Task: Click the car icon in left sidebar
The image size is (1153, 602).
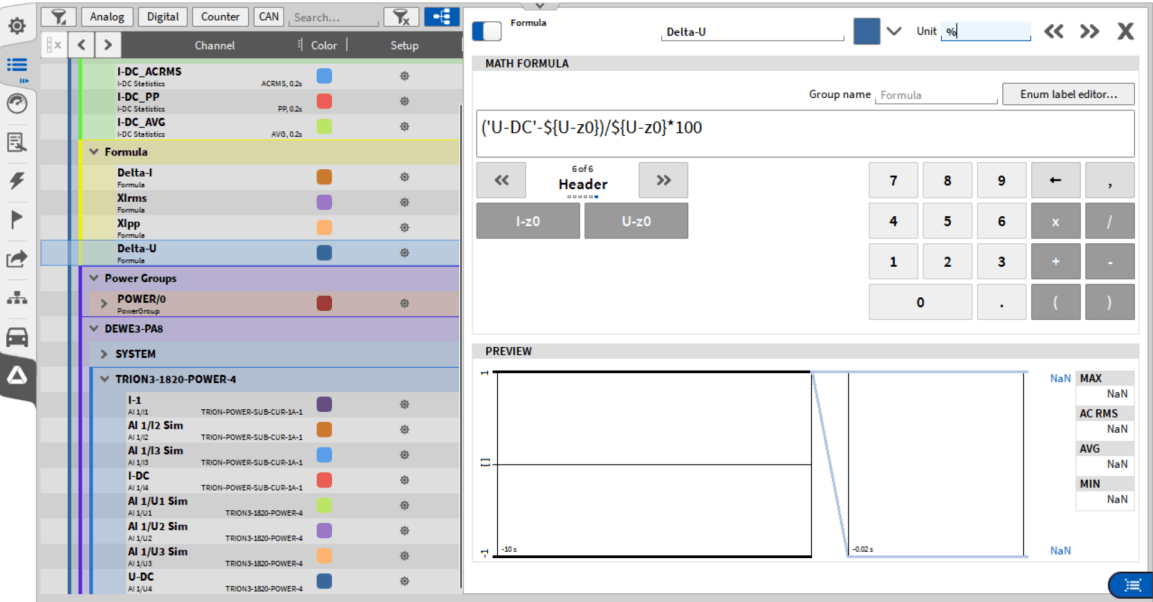Action: click(17, 337)
